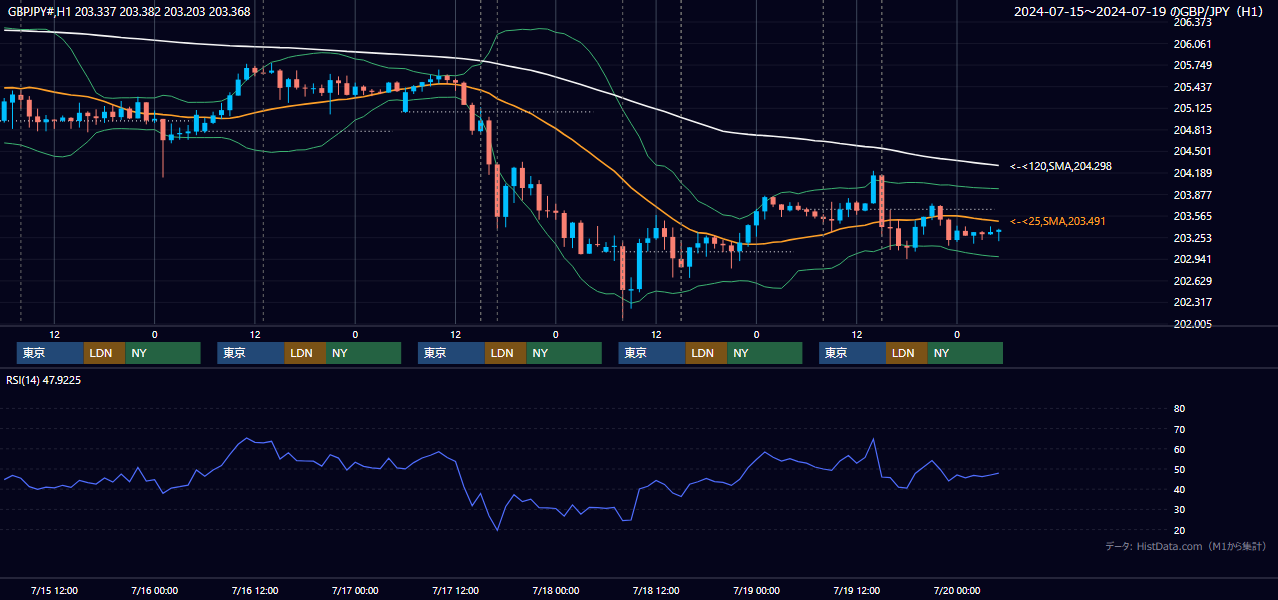Select the 7/17 12:00 time axis label
The height and width of the screenshot is (600, 1278).
click(455, 590)
